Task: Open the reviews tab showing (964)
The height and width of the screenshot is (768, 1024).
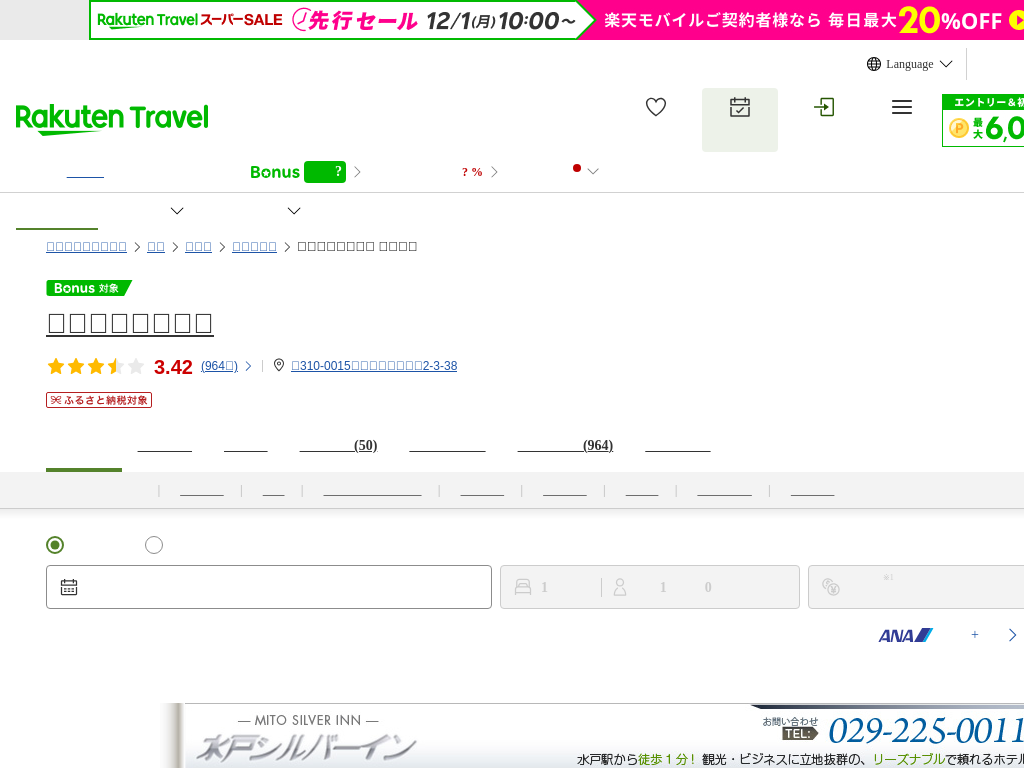Action: 565,446
